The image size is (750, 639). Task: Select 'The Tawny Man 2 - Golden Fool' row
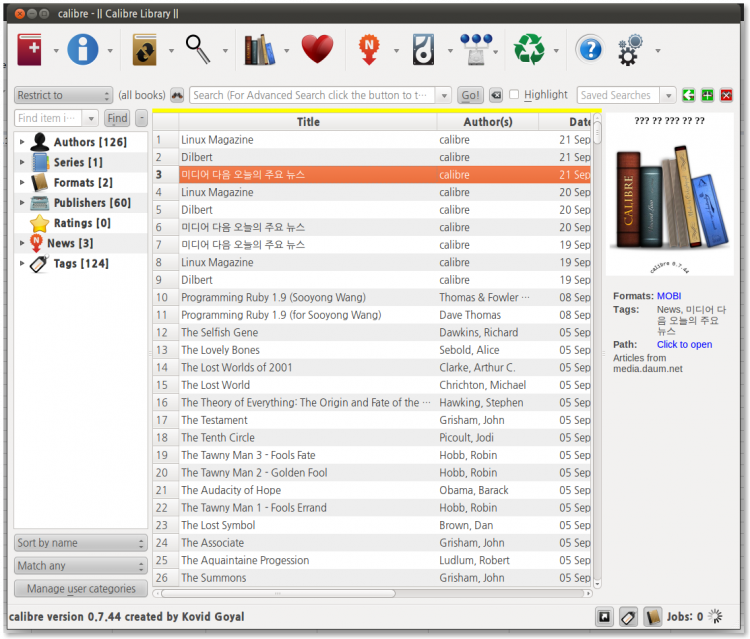coord(372,473)
